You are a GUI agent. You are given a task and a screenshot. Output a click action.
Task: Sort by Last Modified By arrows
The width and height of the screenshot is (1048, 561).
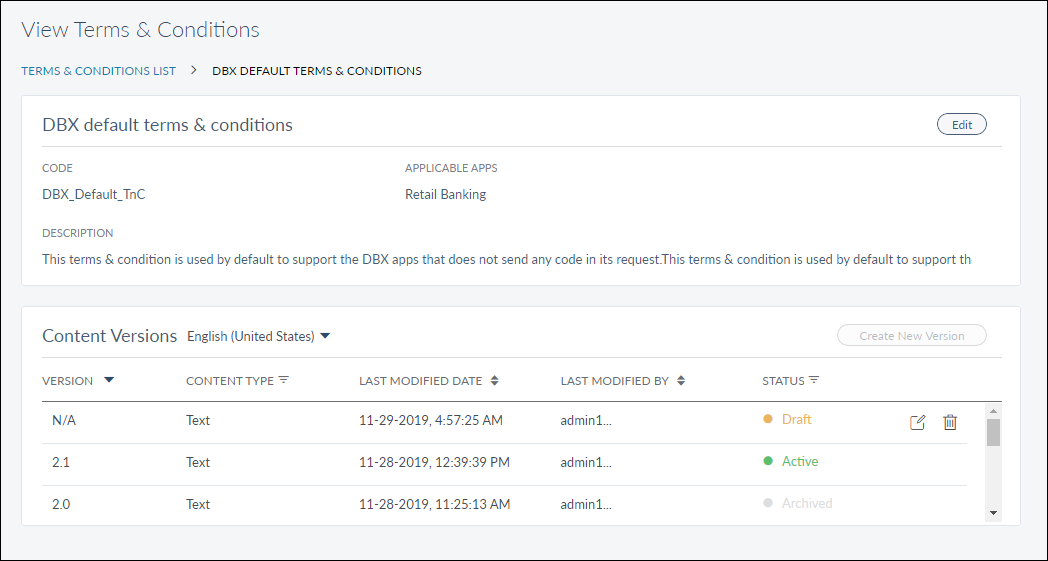pos(681,381)
